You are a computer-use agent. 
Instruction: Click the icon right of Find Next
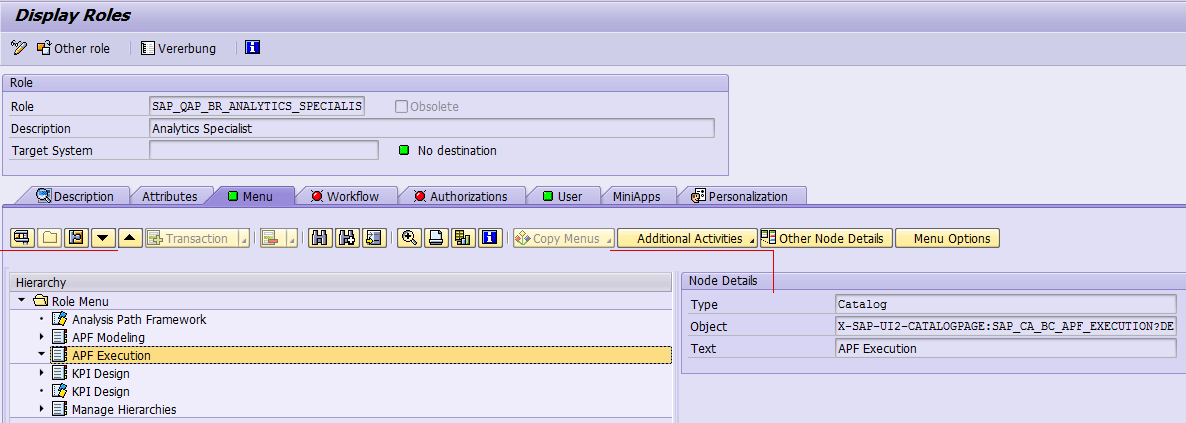[374, 238]
